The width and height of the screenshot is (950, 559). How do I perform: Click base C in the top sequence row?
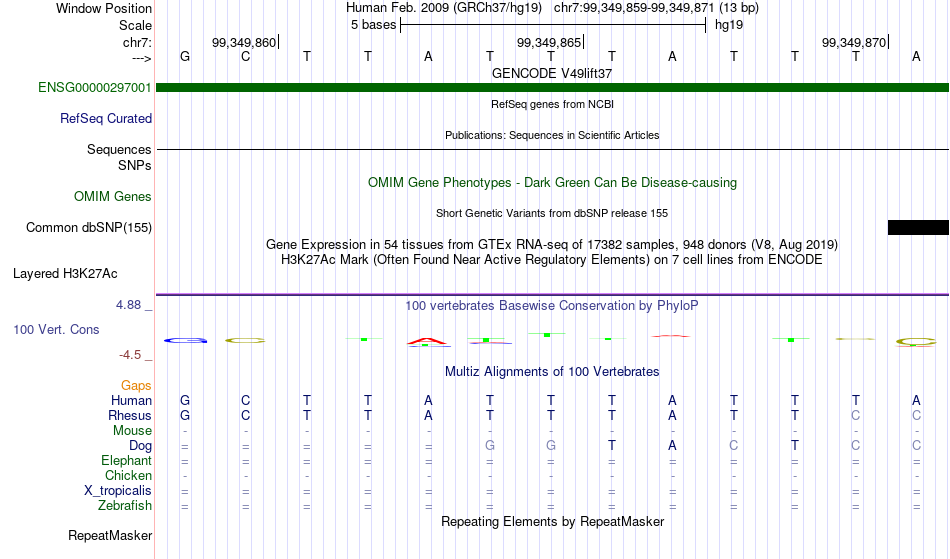coord(245,57)
